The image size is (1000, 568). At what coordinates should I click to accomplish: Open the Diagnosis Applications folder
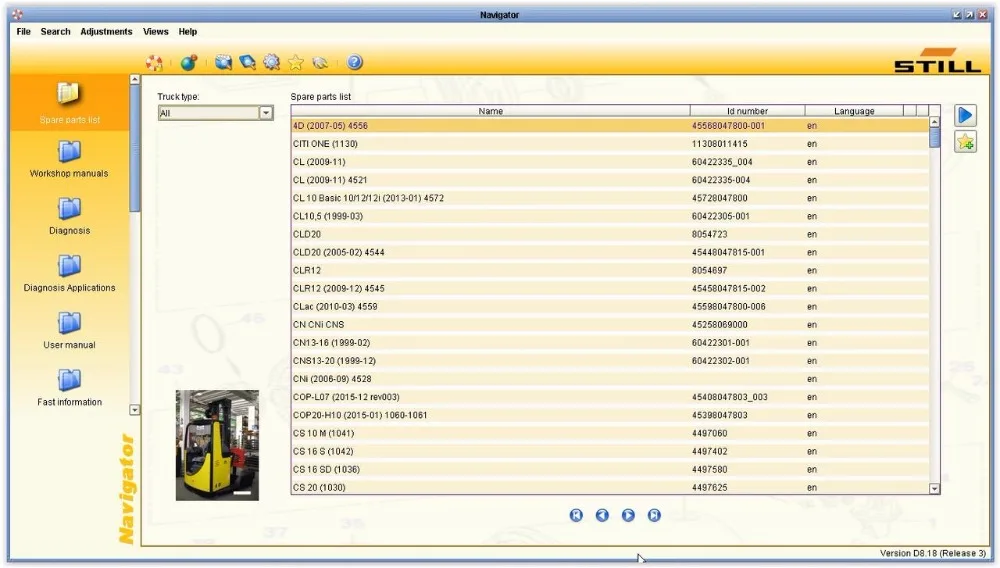pyautogui.click(x=69, y=274)
